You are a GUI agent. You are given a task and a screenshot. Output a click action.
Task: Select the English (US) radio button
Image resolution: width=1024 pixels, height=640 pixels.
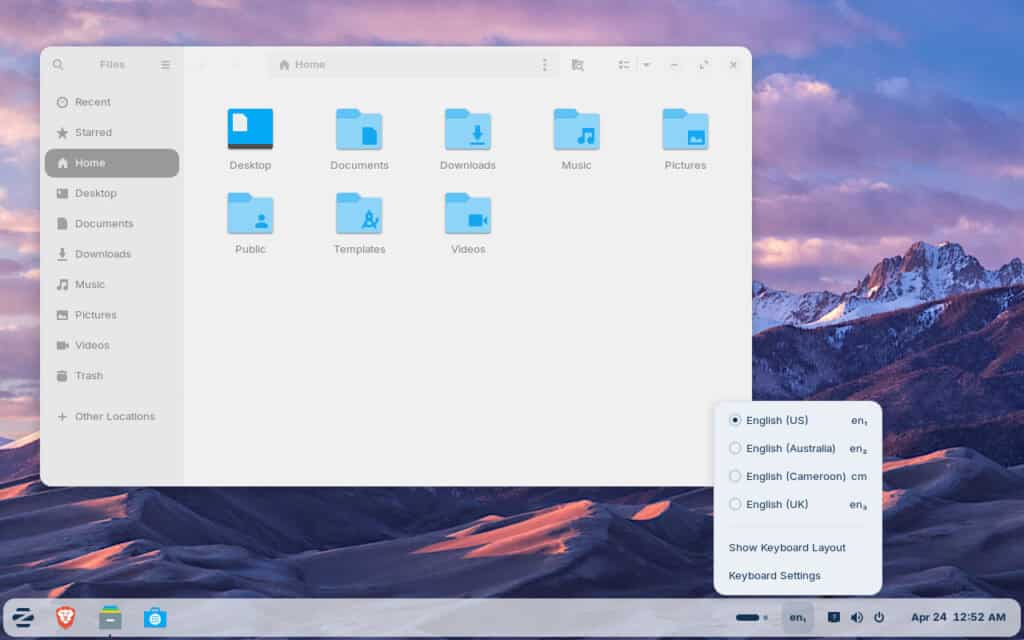[735, 421]
